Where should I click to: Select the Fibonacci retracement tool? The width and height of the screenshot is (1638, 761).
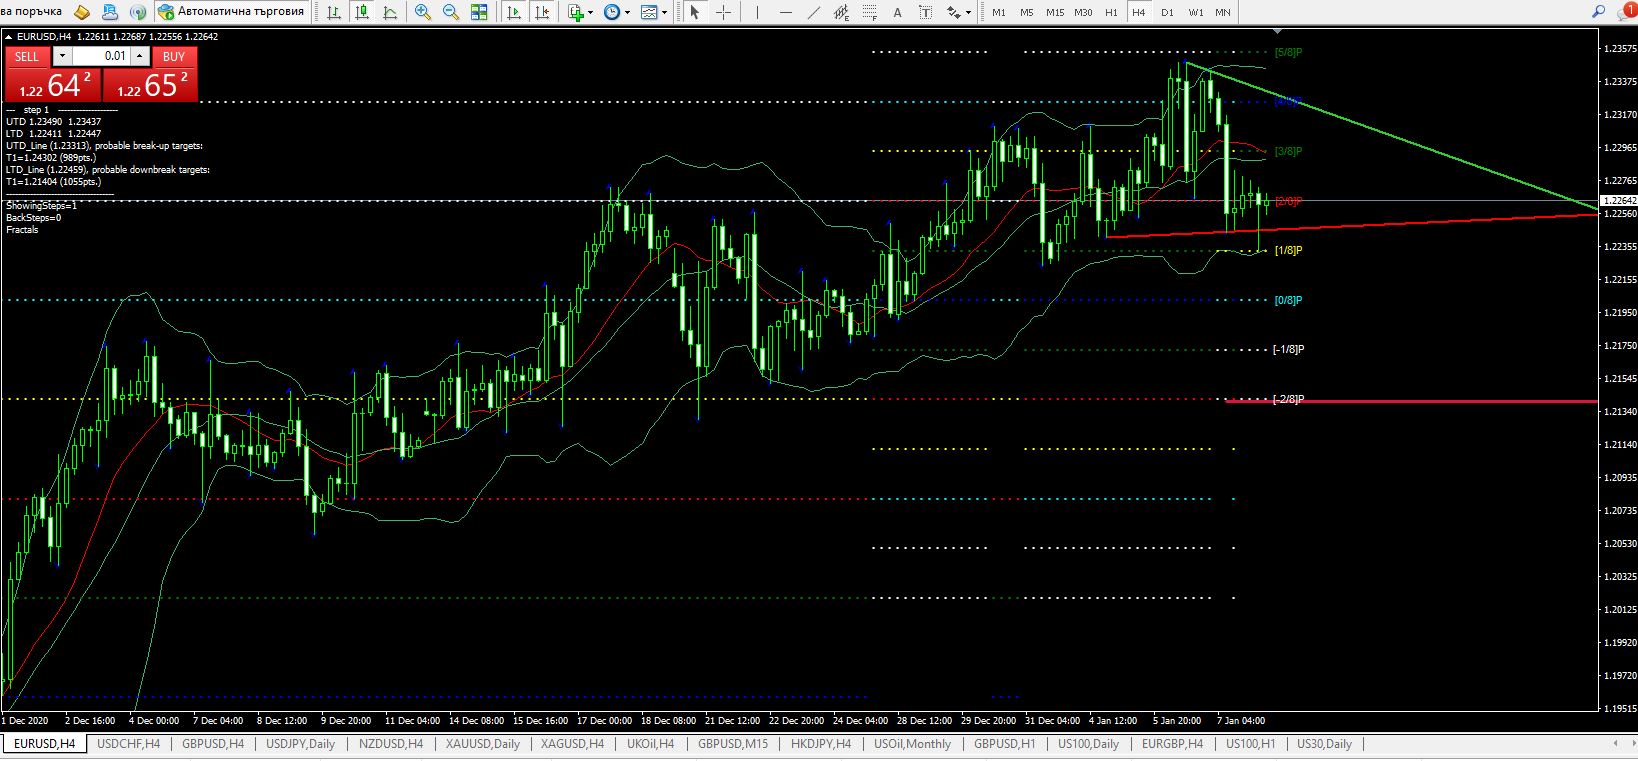869,12
